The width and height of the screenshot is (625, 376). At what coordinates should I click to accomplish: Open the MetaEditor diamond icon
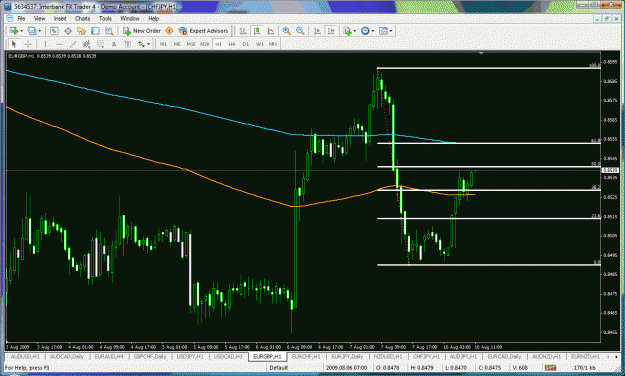pos(169,31)
